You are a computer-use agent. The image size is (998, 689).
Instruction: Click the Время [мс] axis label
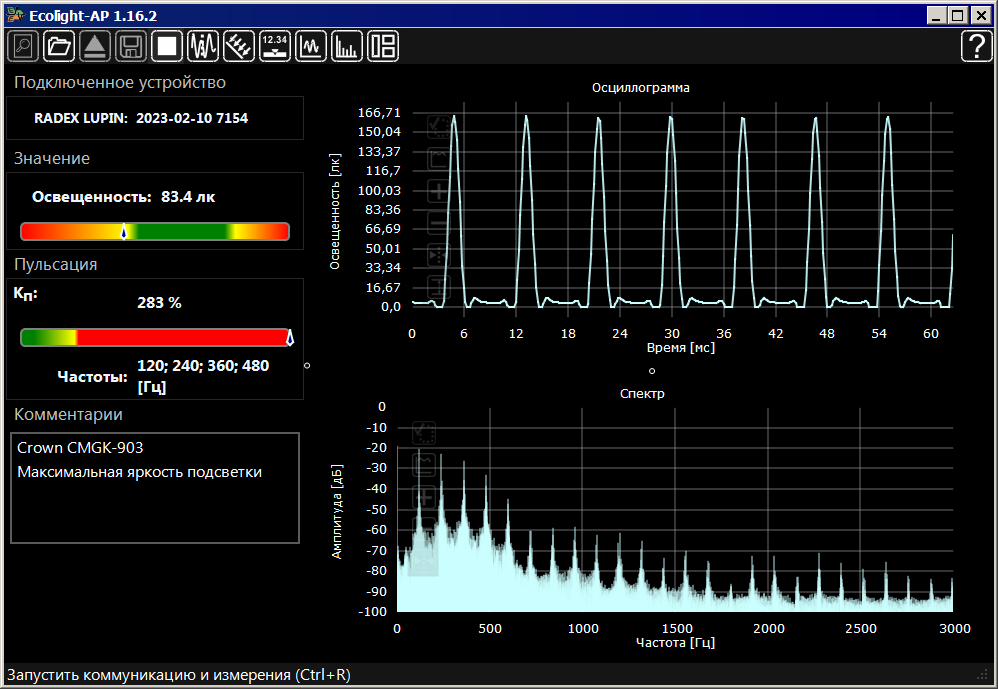pyautogui.click(x=680, y=348)
